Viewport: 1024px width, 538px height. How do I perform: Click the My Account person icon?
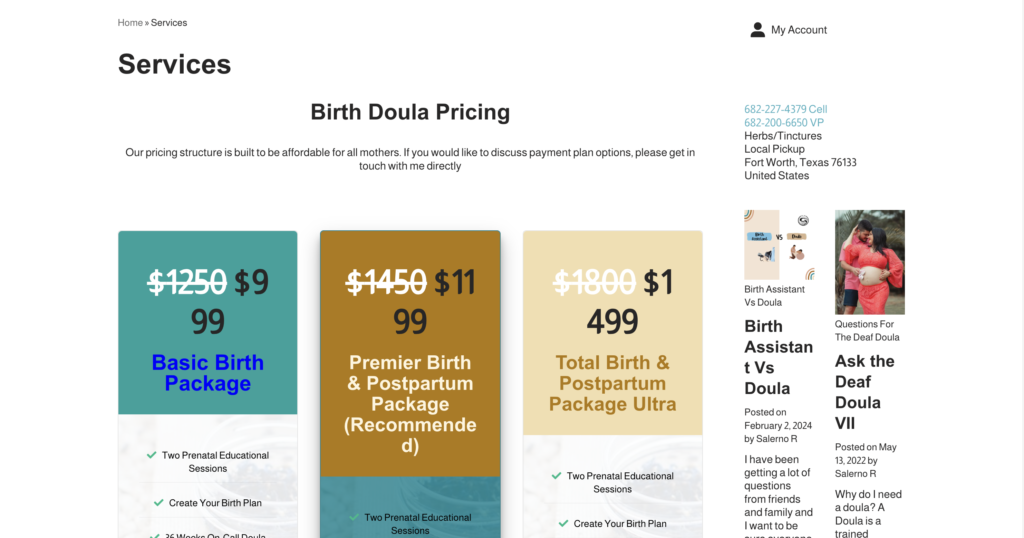coord(757,30)
